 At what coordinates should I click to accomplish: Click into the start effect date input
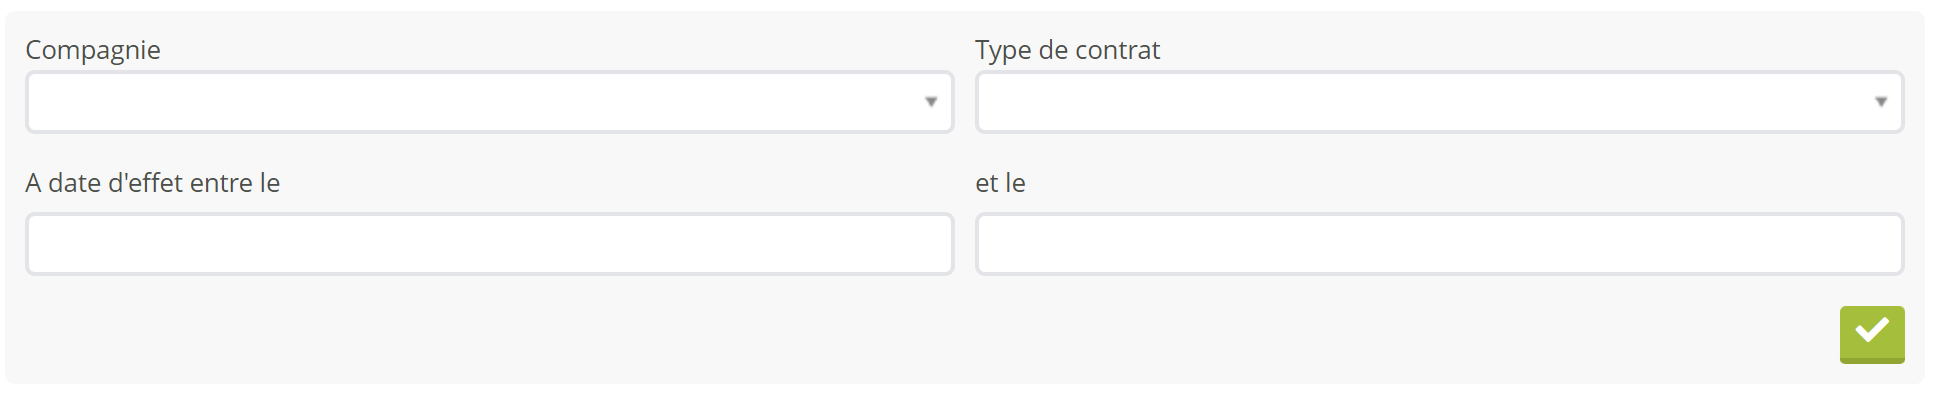[490, 244]
